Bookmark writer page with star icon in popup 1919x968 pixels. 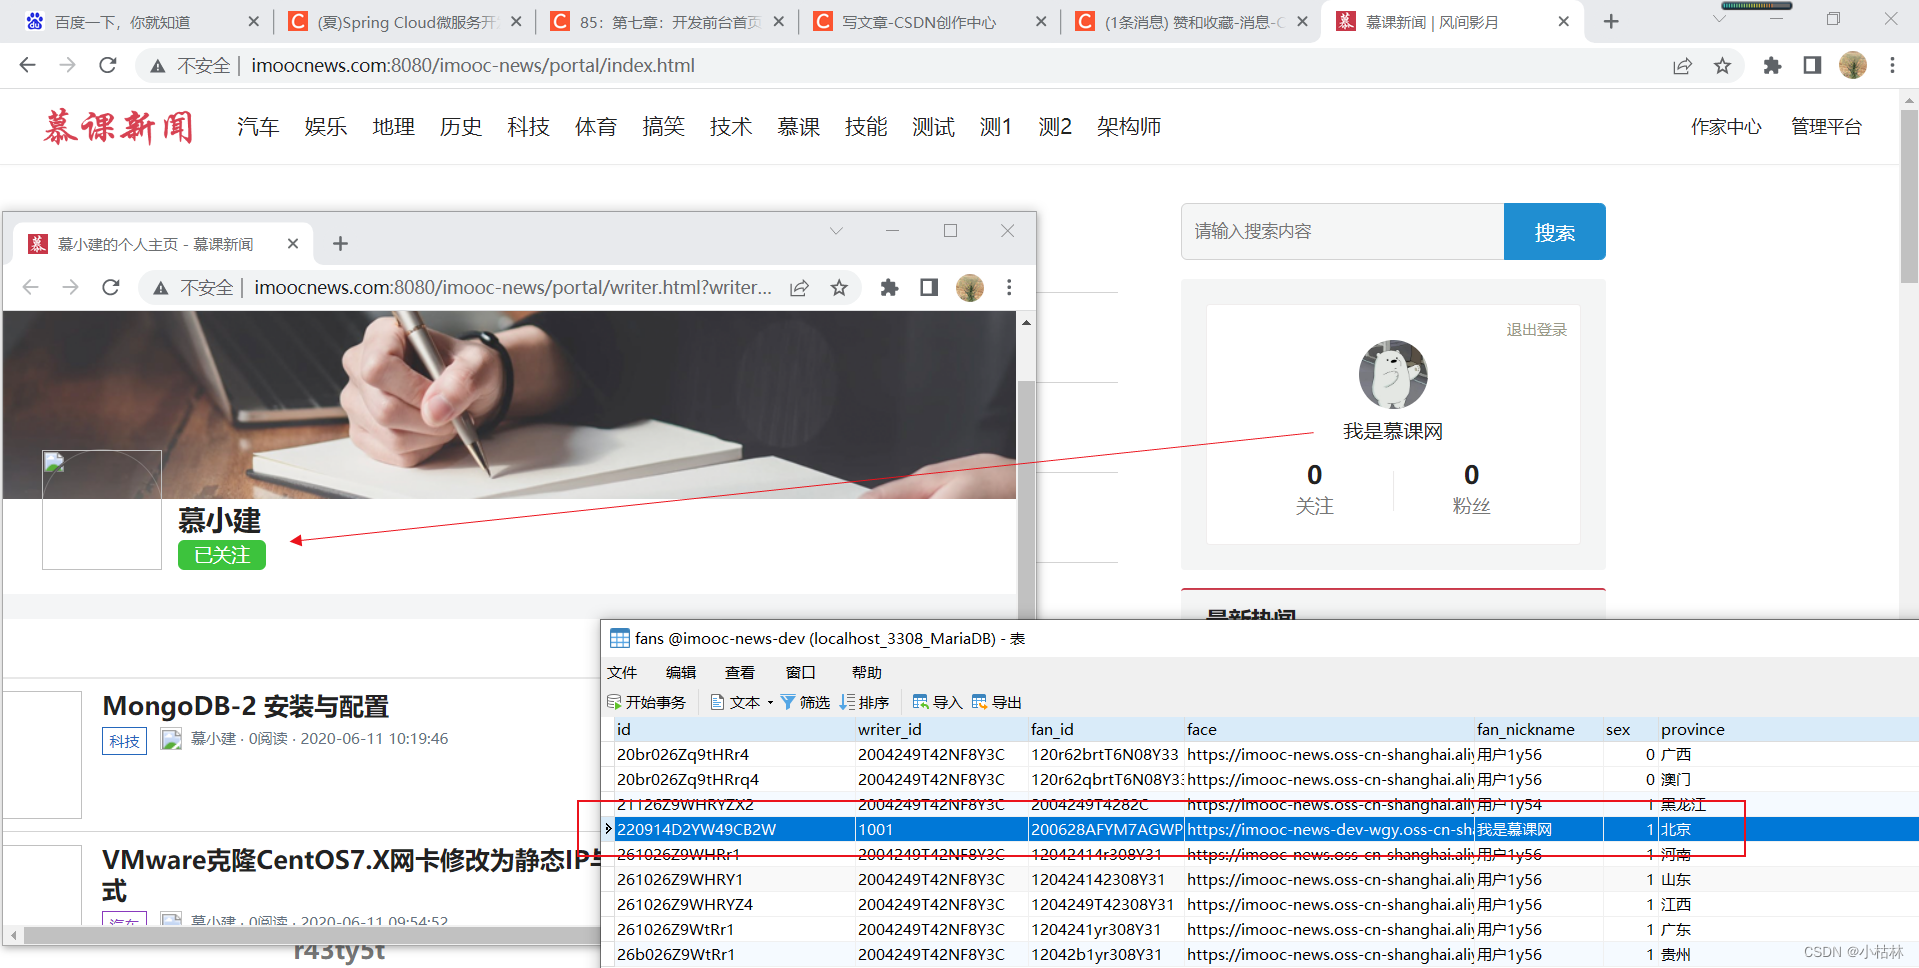tap(839, 288)
